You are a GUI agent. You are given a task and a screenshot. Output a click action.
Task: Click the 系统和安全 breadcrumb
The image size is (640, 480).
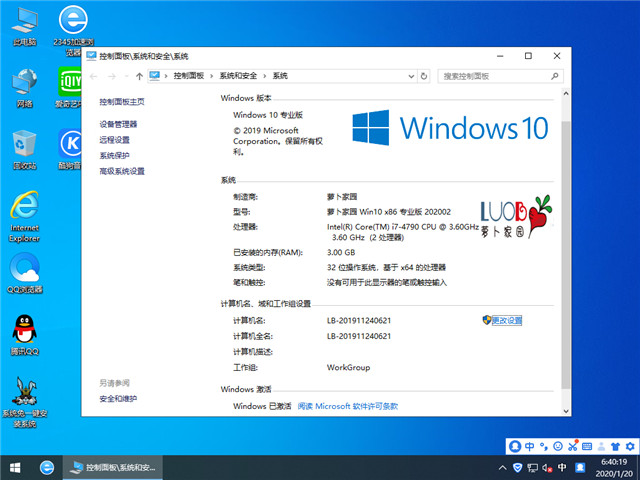pyautogui.click(x=238, y=76)
